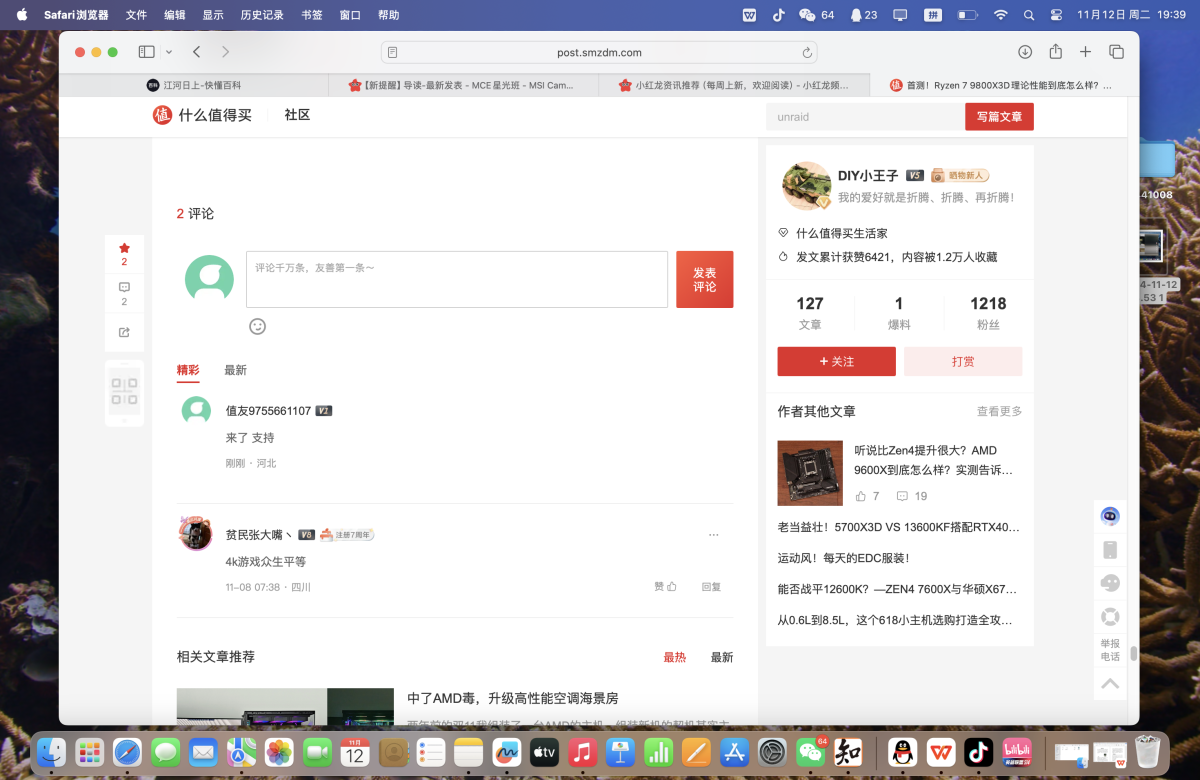Click the page's vertical scrollbar thumb
The image size is (1200, 780).
[1133, 654]
